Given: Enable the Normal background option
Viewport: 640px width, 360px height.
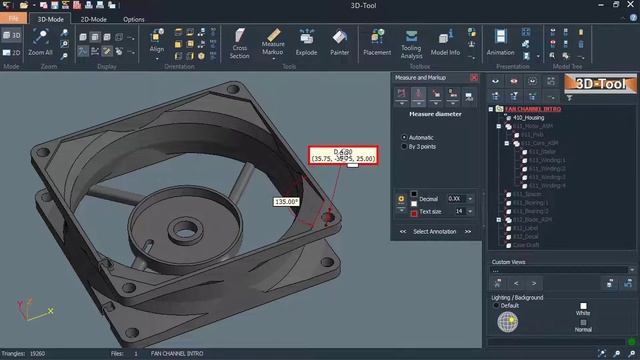Looking at the screenshot, I should point(583,322).
